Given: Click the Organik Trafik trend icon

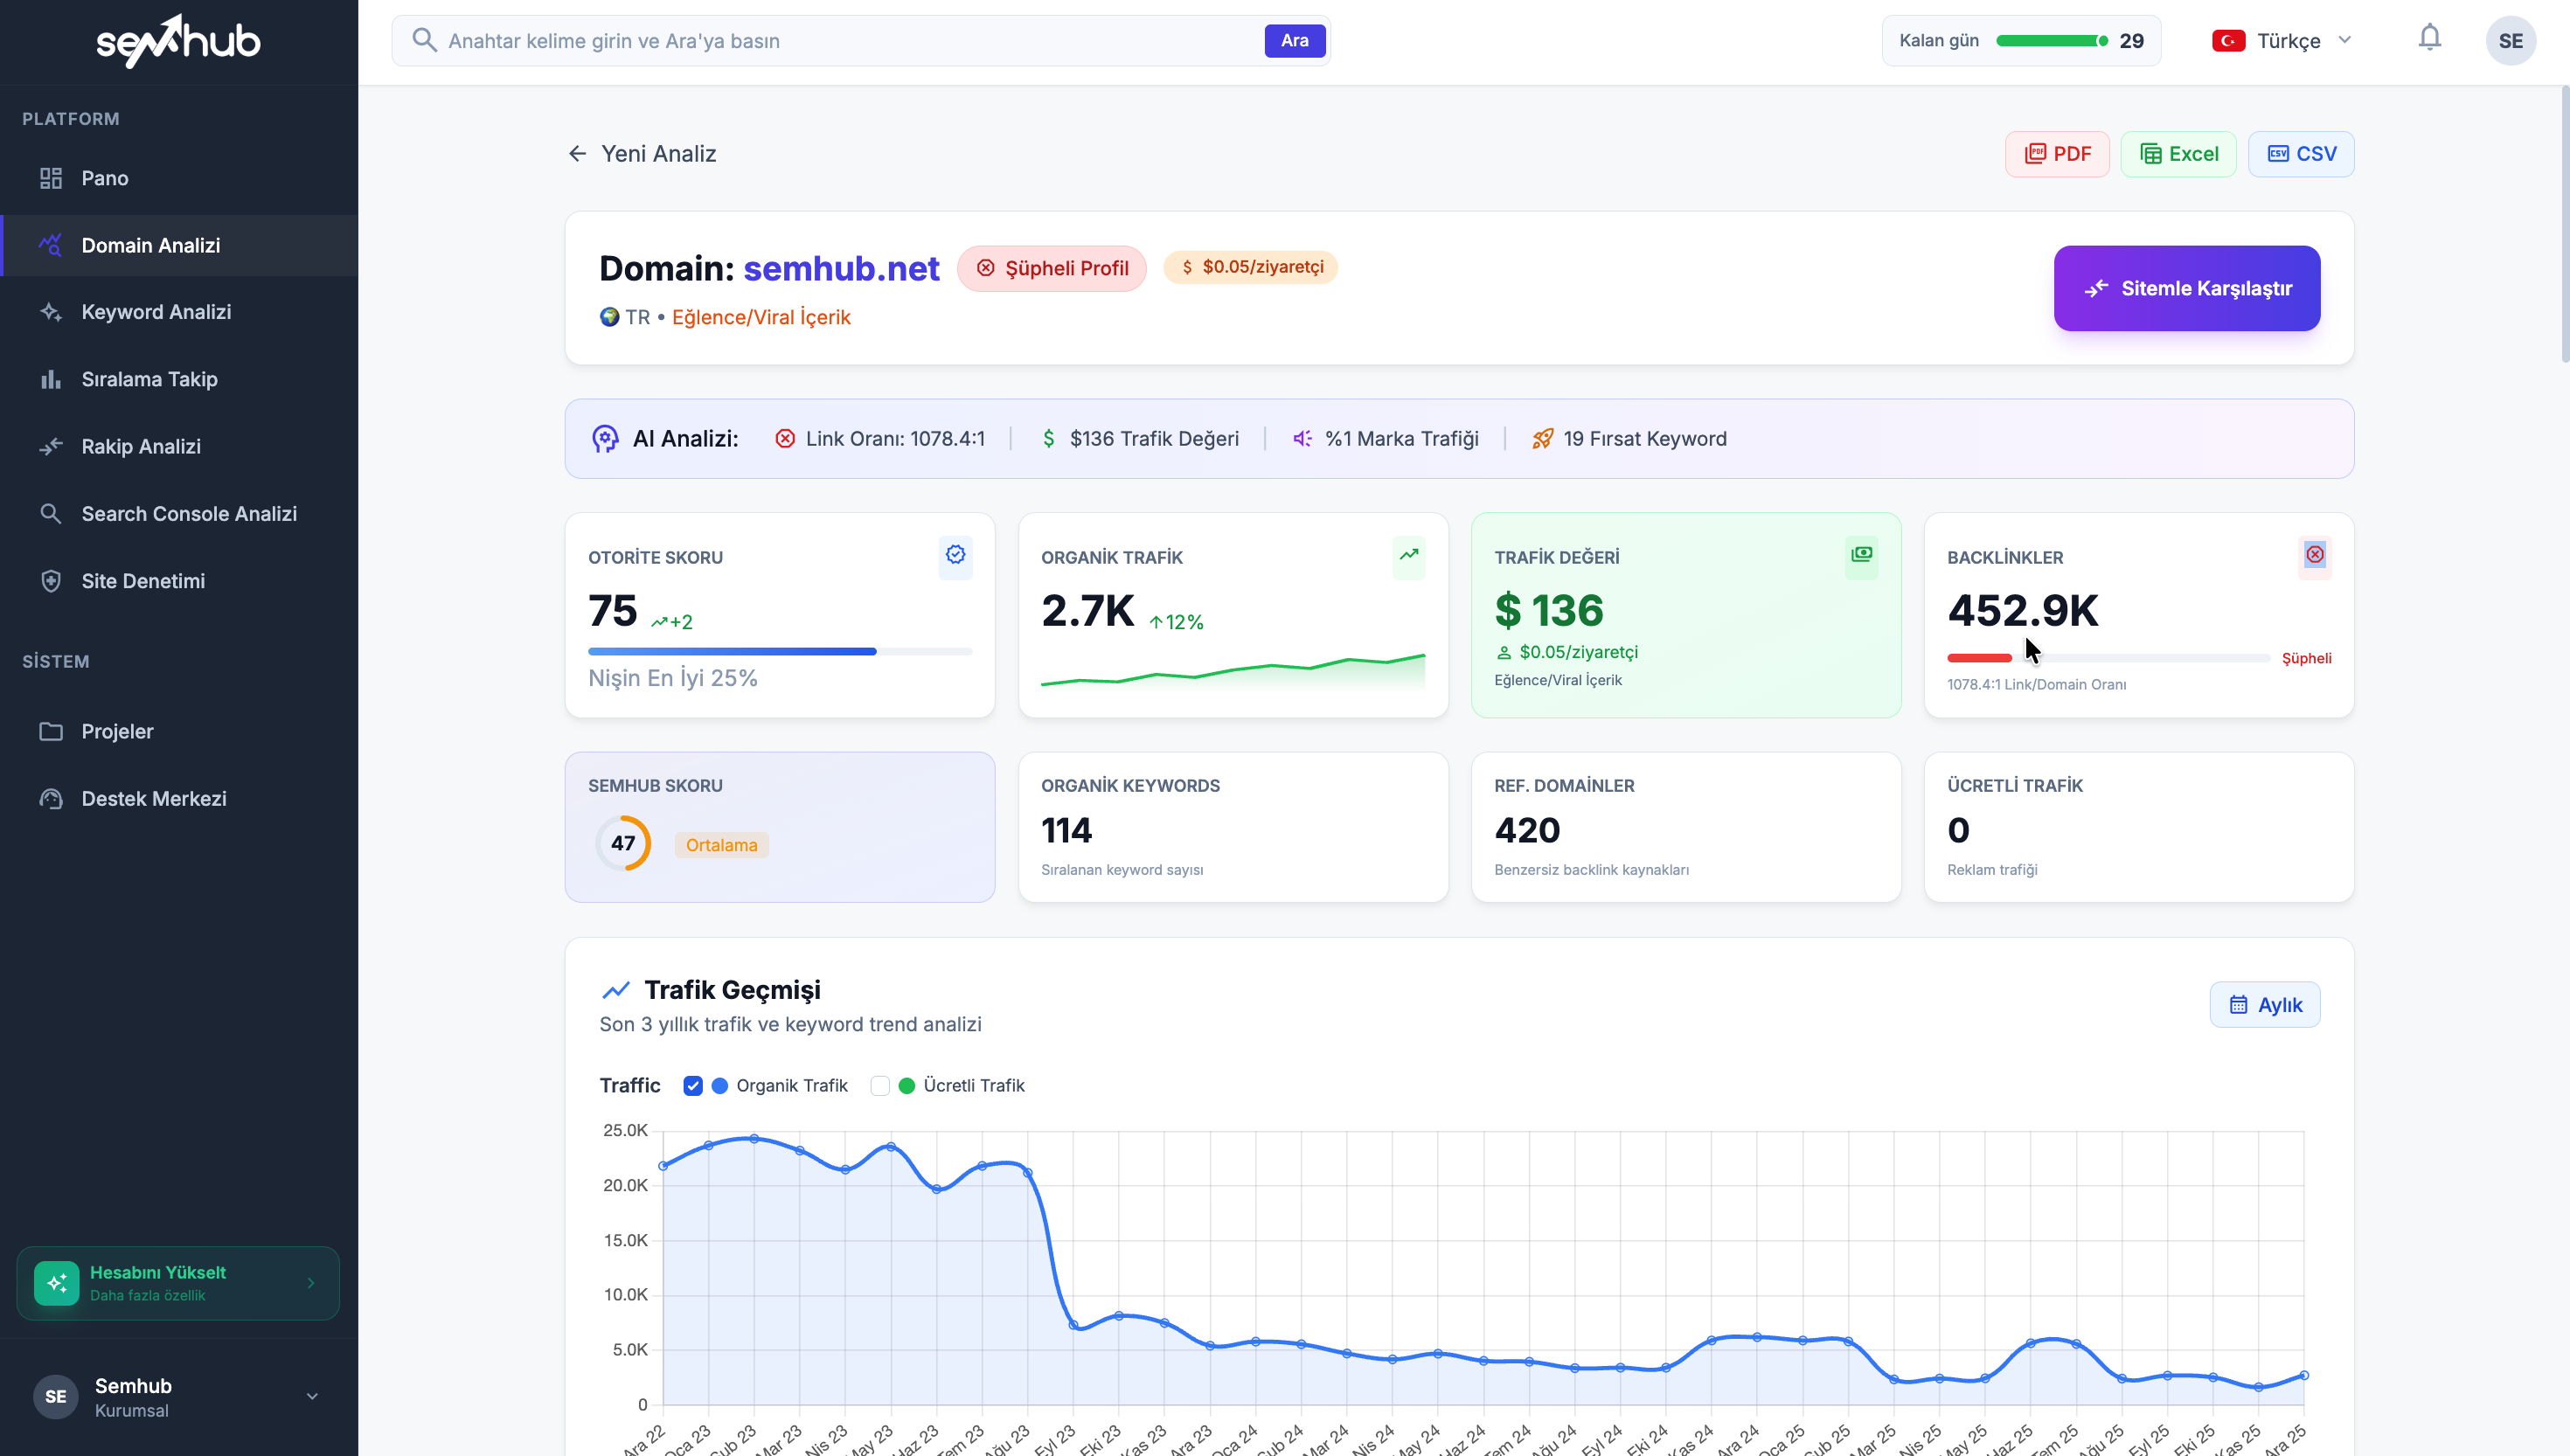Looking at the screenshot, I should pos(1408,555).
